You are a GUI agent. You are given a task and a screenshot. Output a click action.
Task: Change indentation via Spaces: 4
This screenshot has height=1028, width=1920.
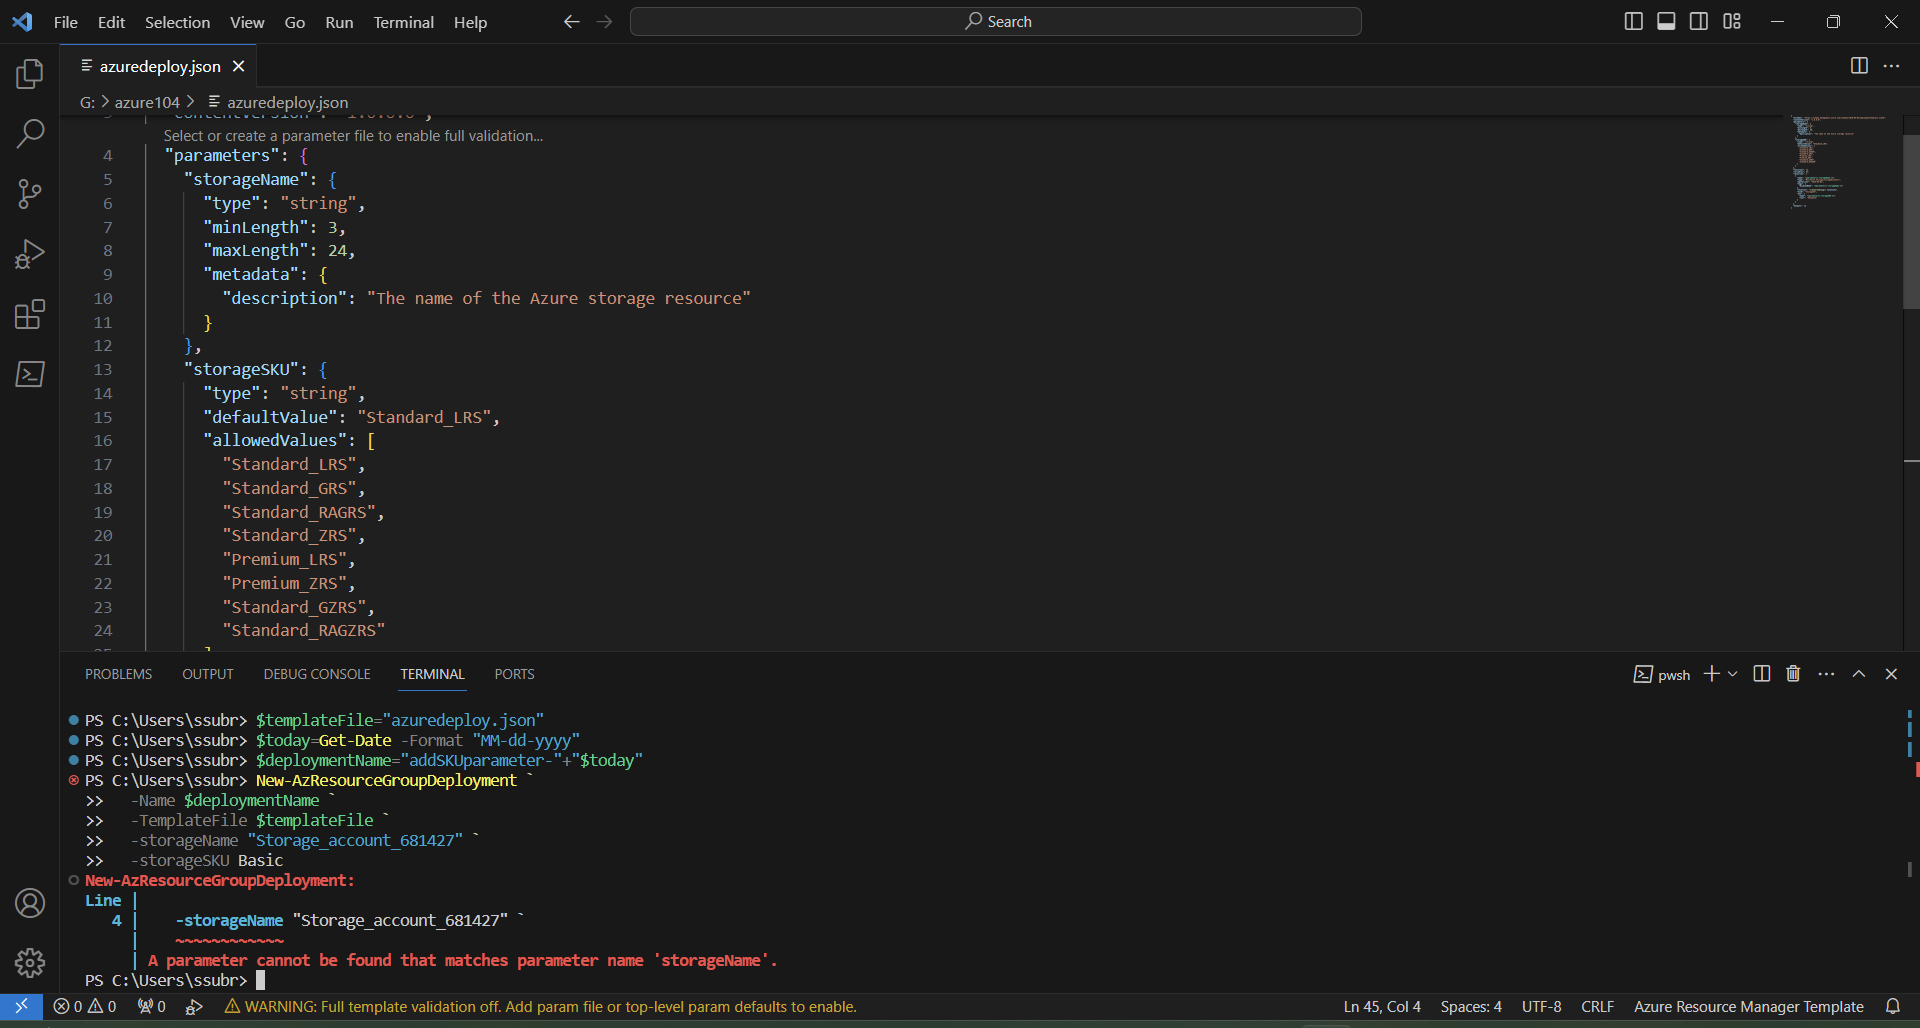[1471, 1006]
